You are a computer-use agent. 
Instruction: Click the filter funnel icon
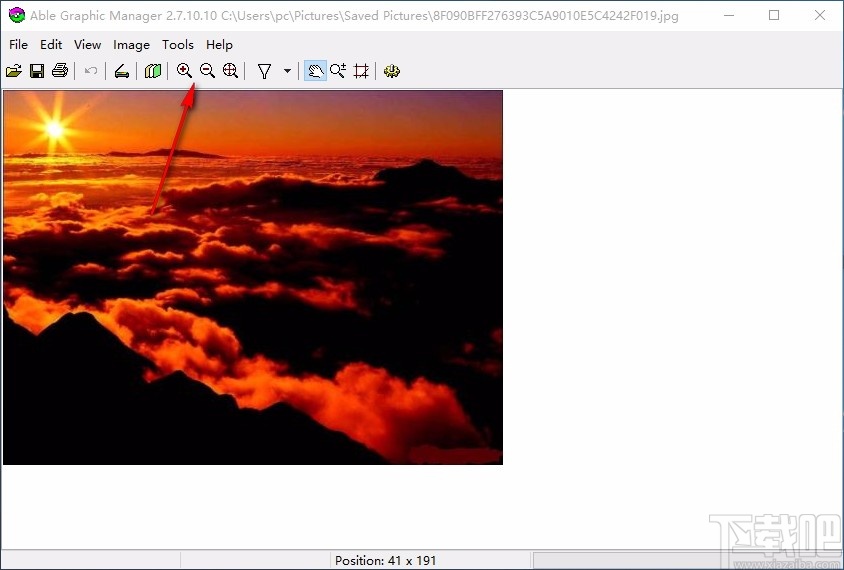(264, 71)
